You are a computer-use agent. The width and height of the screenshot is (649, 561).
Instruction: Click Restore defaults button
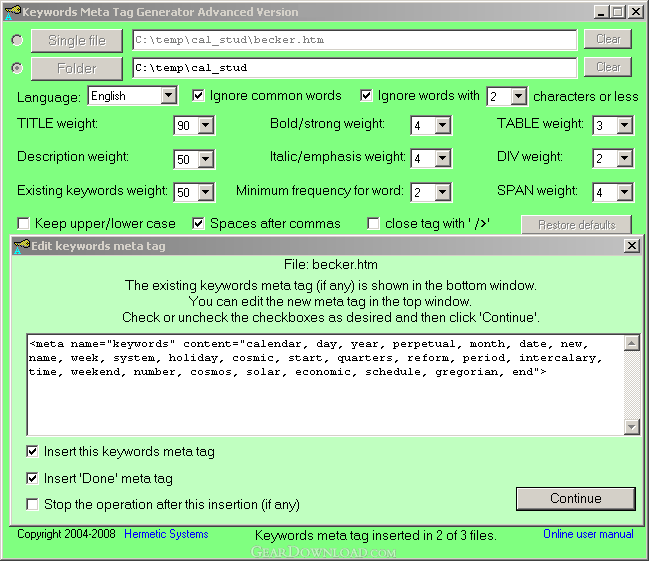tap(577, 225)
